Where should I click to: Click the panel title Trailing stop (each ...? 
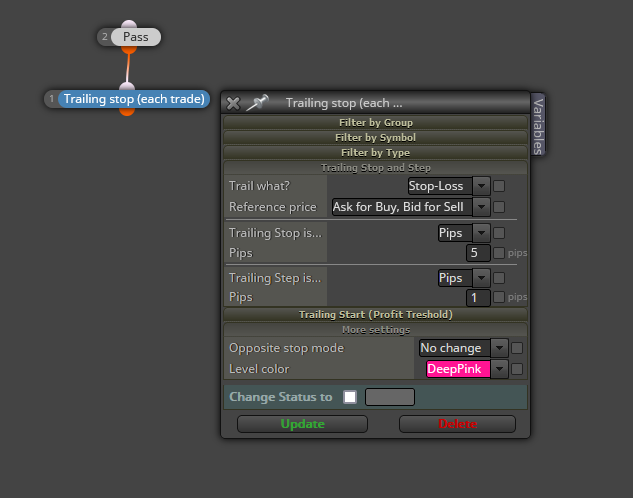[344, 103]
